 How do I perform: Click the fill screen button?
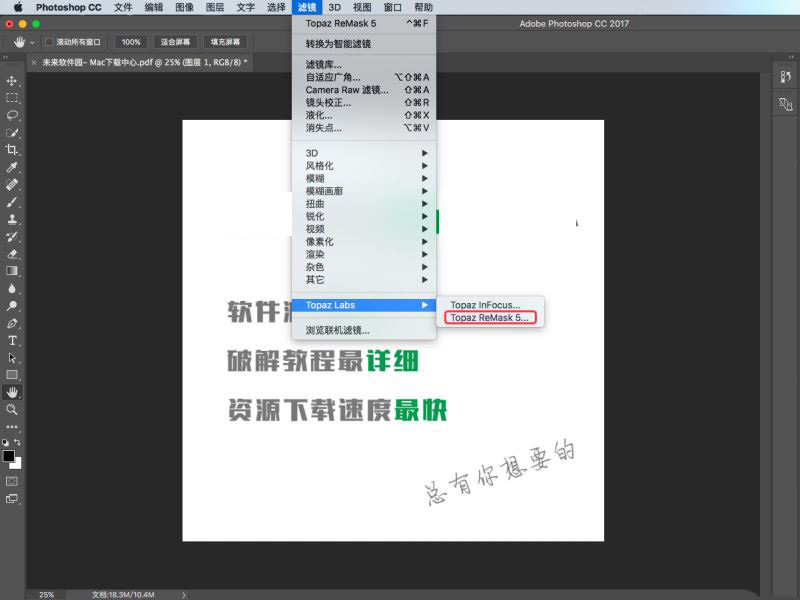click(x=225, y=42)
